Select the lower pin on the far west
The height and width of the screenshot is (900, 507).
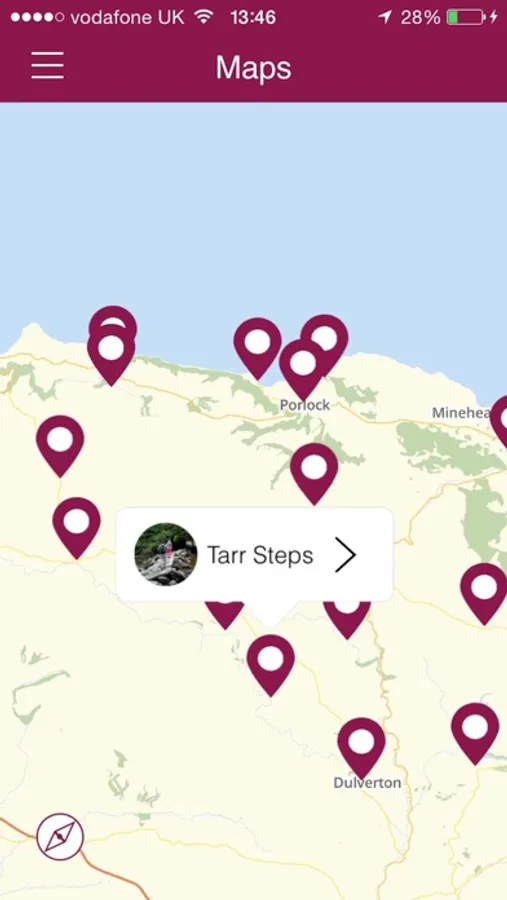76,527
